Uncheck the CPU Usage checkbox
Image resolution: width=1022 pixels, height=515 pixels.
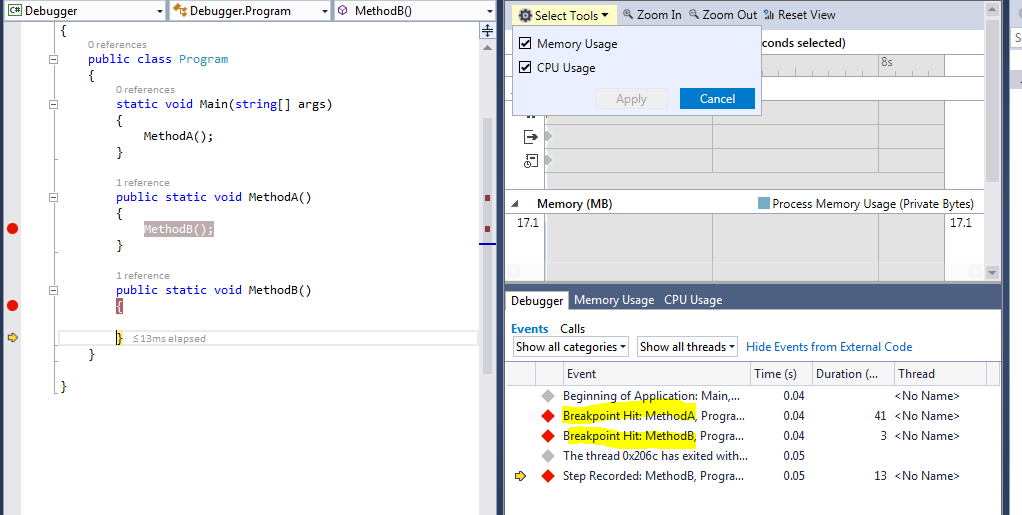(525, 67)
